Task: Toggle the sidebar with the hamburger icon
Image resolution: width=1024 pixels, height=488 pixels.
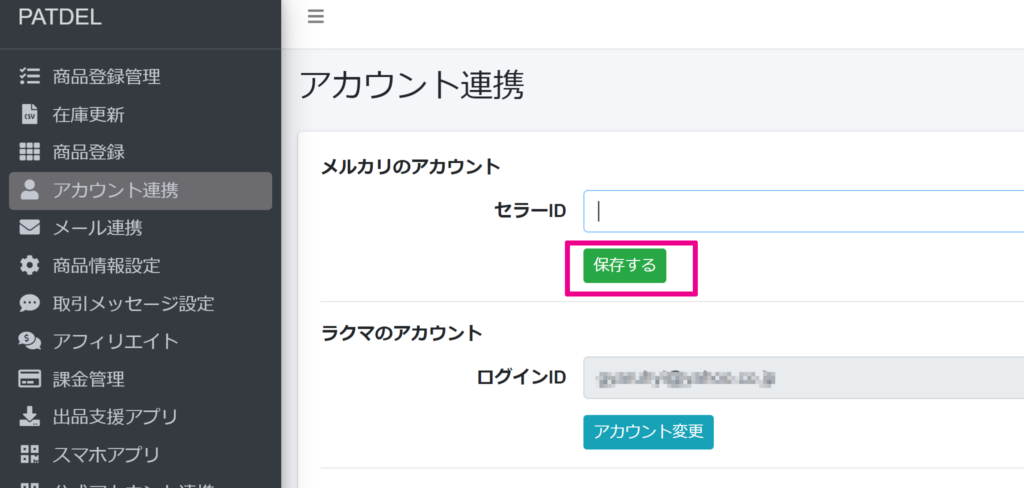Action: click(316, 17)
